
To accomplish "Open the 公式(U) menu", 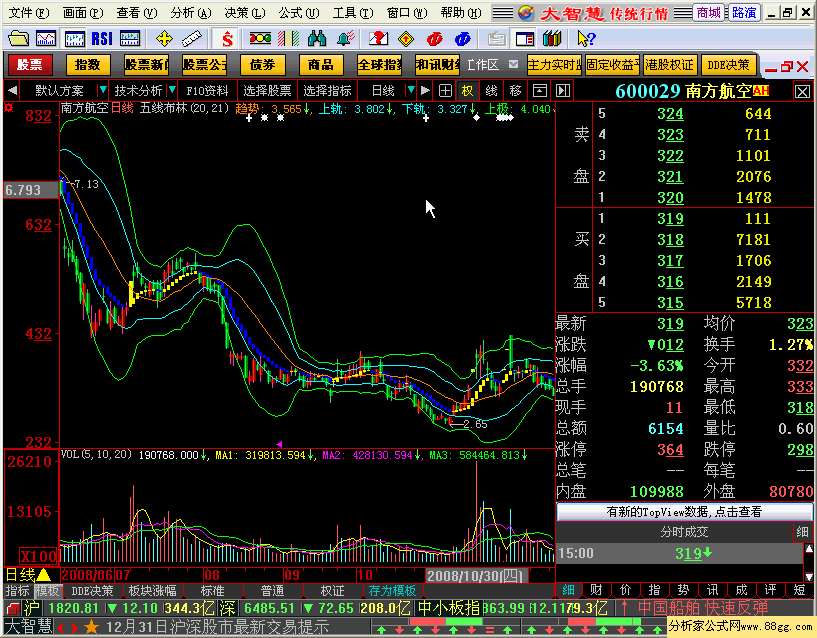I will 299,13.
